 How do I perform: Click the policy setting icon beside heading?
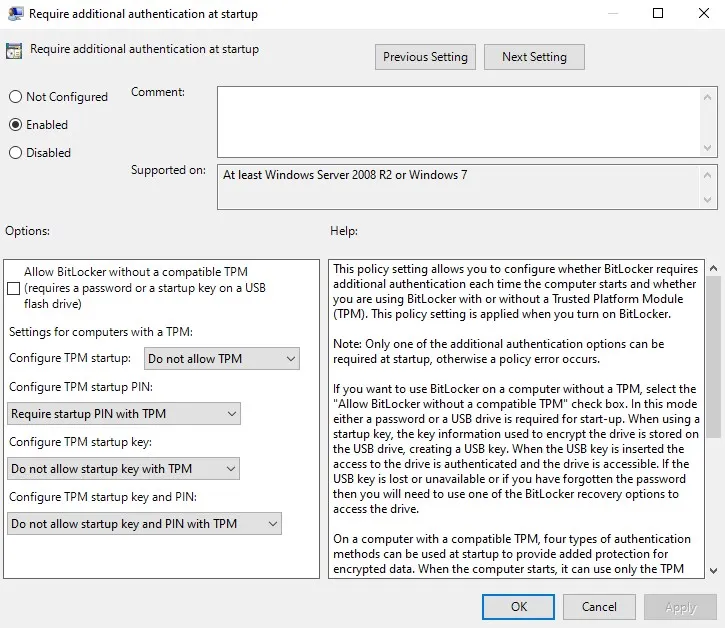coord(14,50)
